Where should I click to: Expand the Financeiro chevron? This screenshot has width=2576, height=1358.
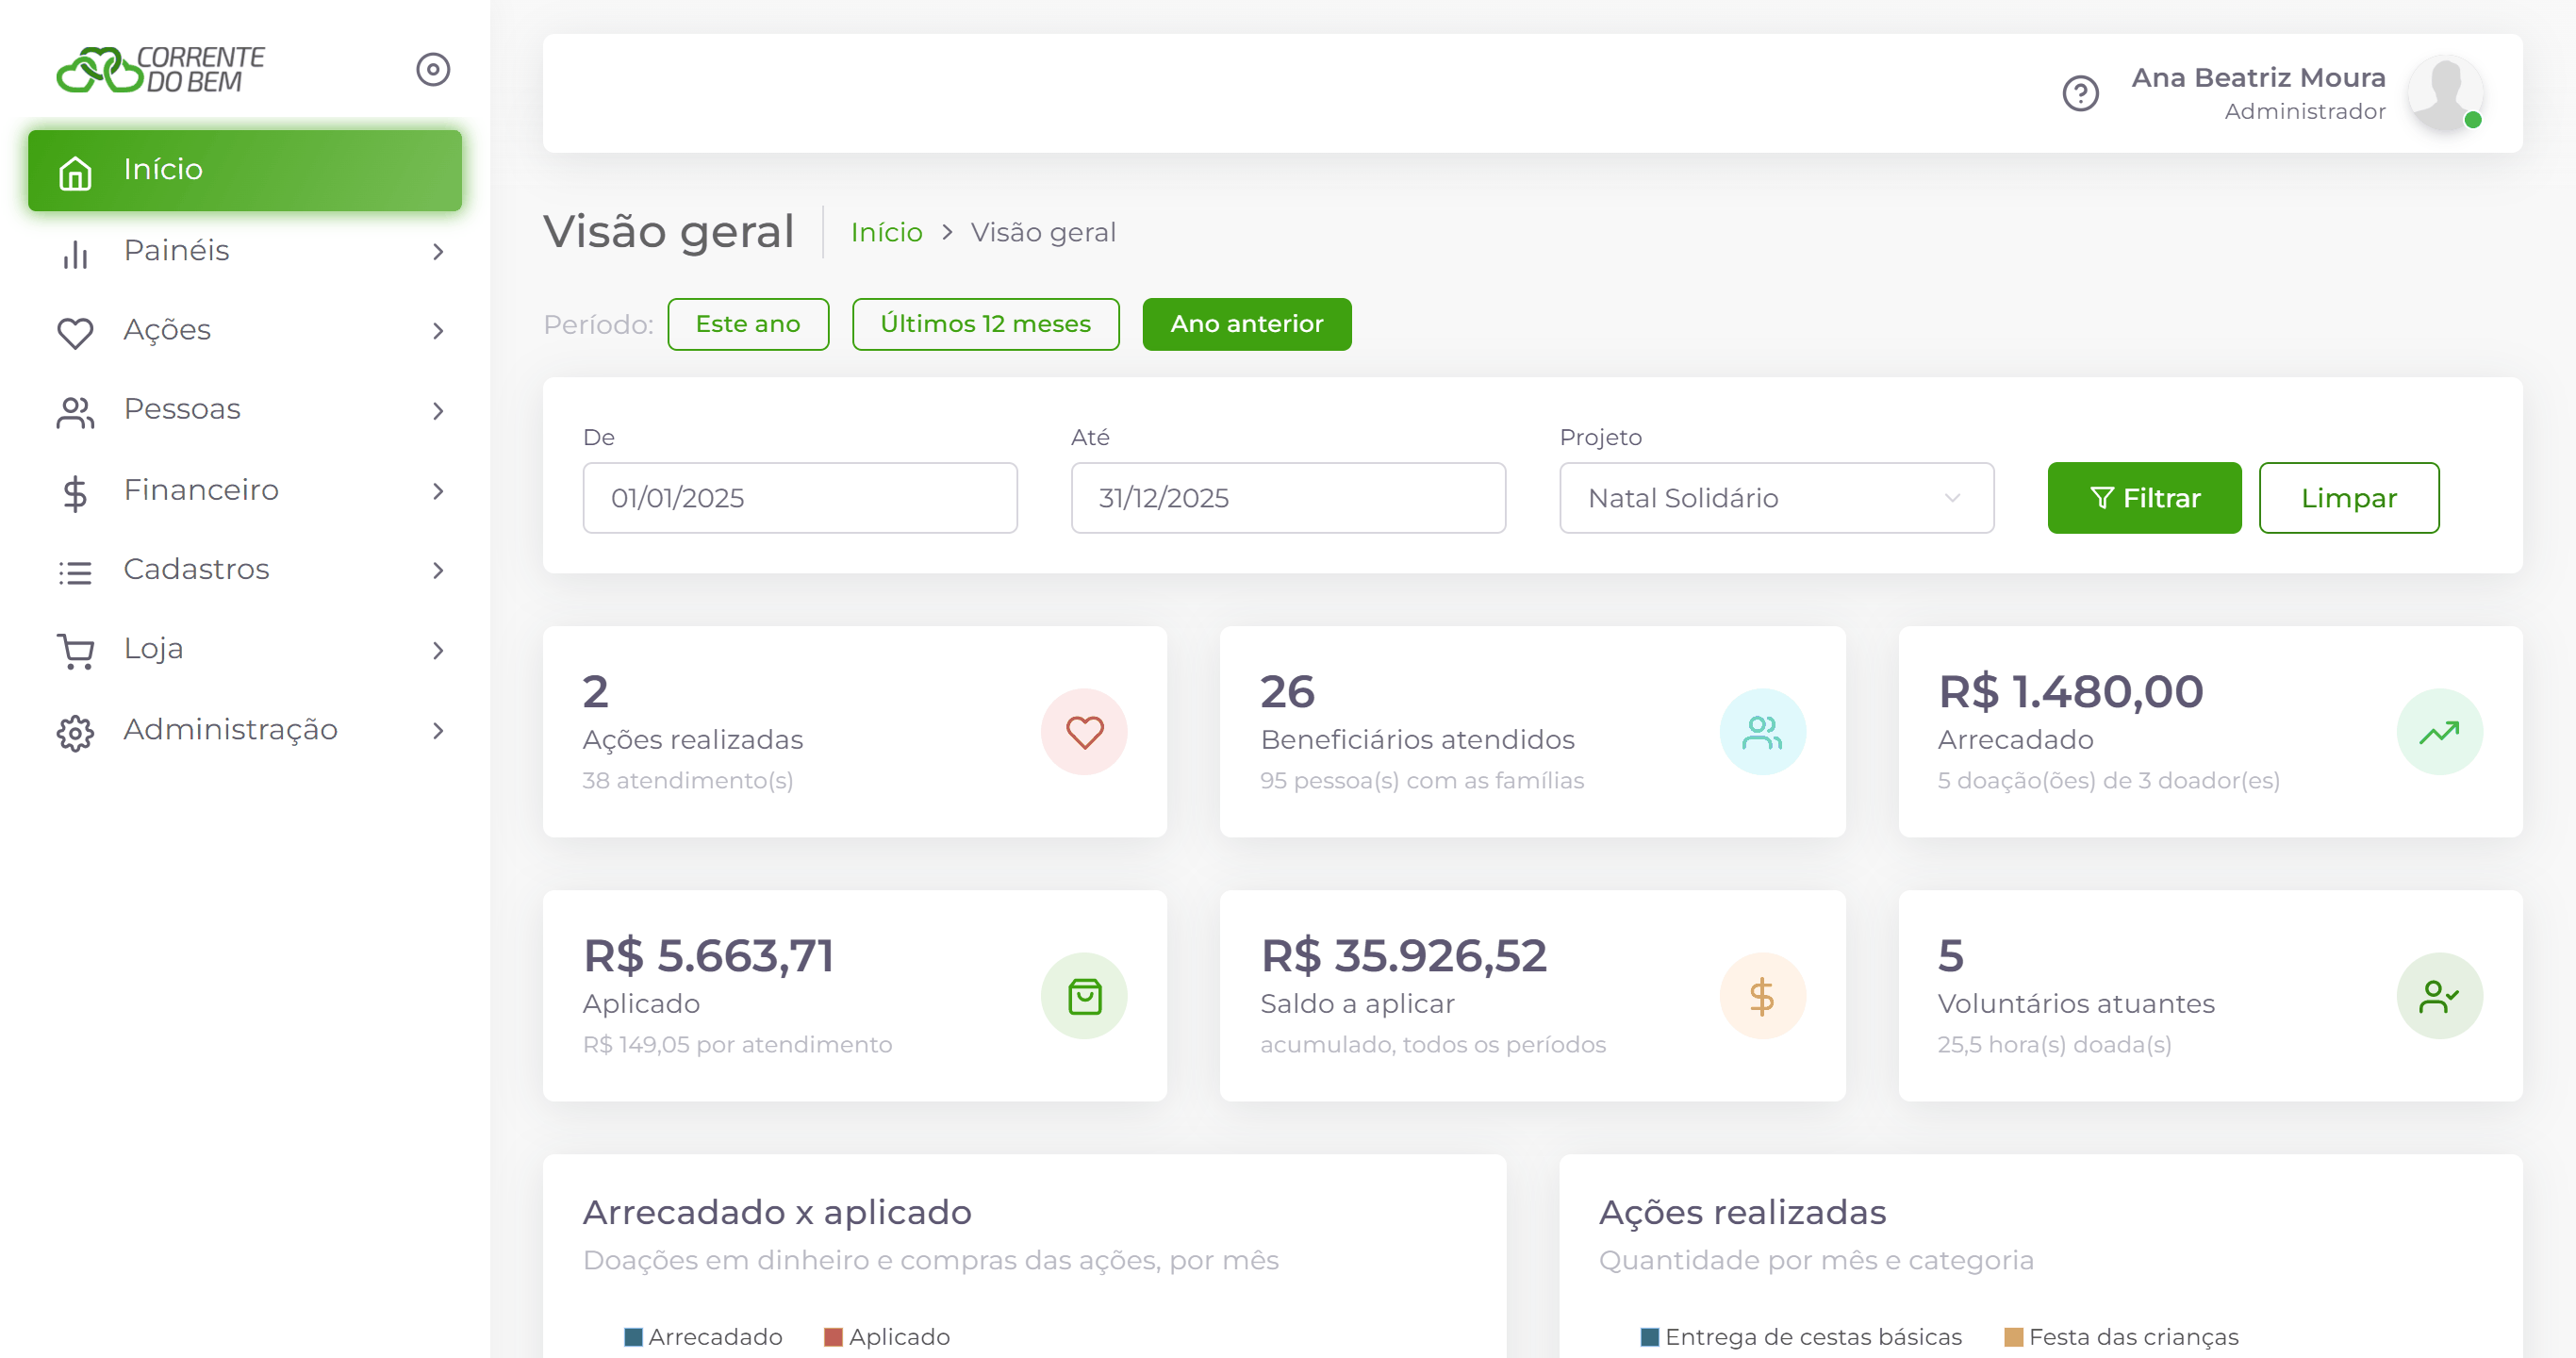pos(438,491)
